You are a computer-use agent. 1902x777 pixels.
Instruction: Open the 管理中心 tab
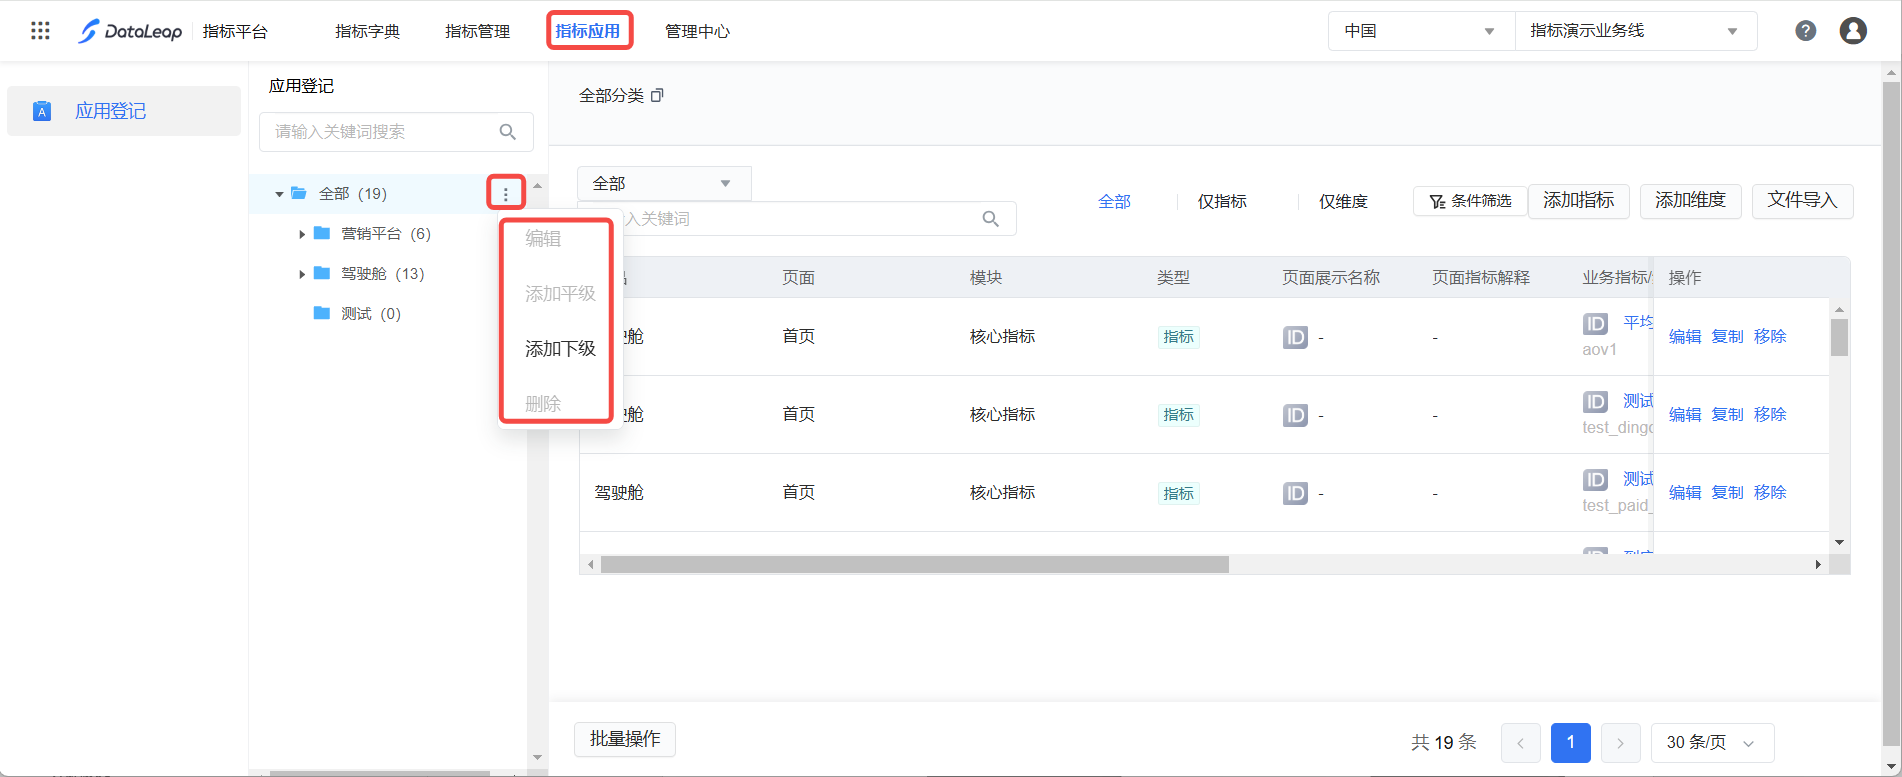(x=697, y=31)
